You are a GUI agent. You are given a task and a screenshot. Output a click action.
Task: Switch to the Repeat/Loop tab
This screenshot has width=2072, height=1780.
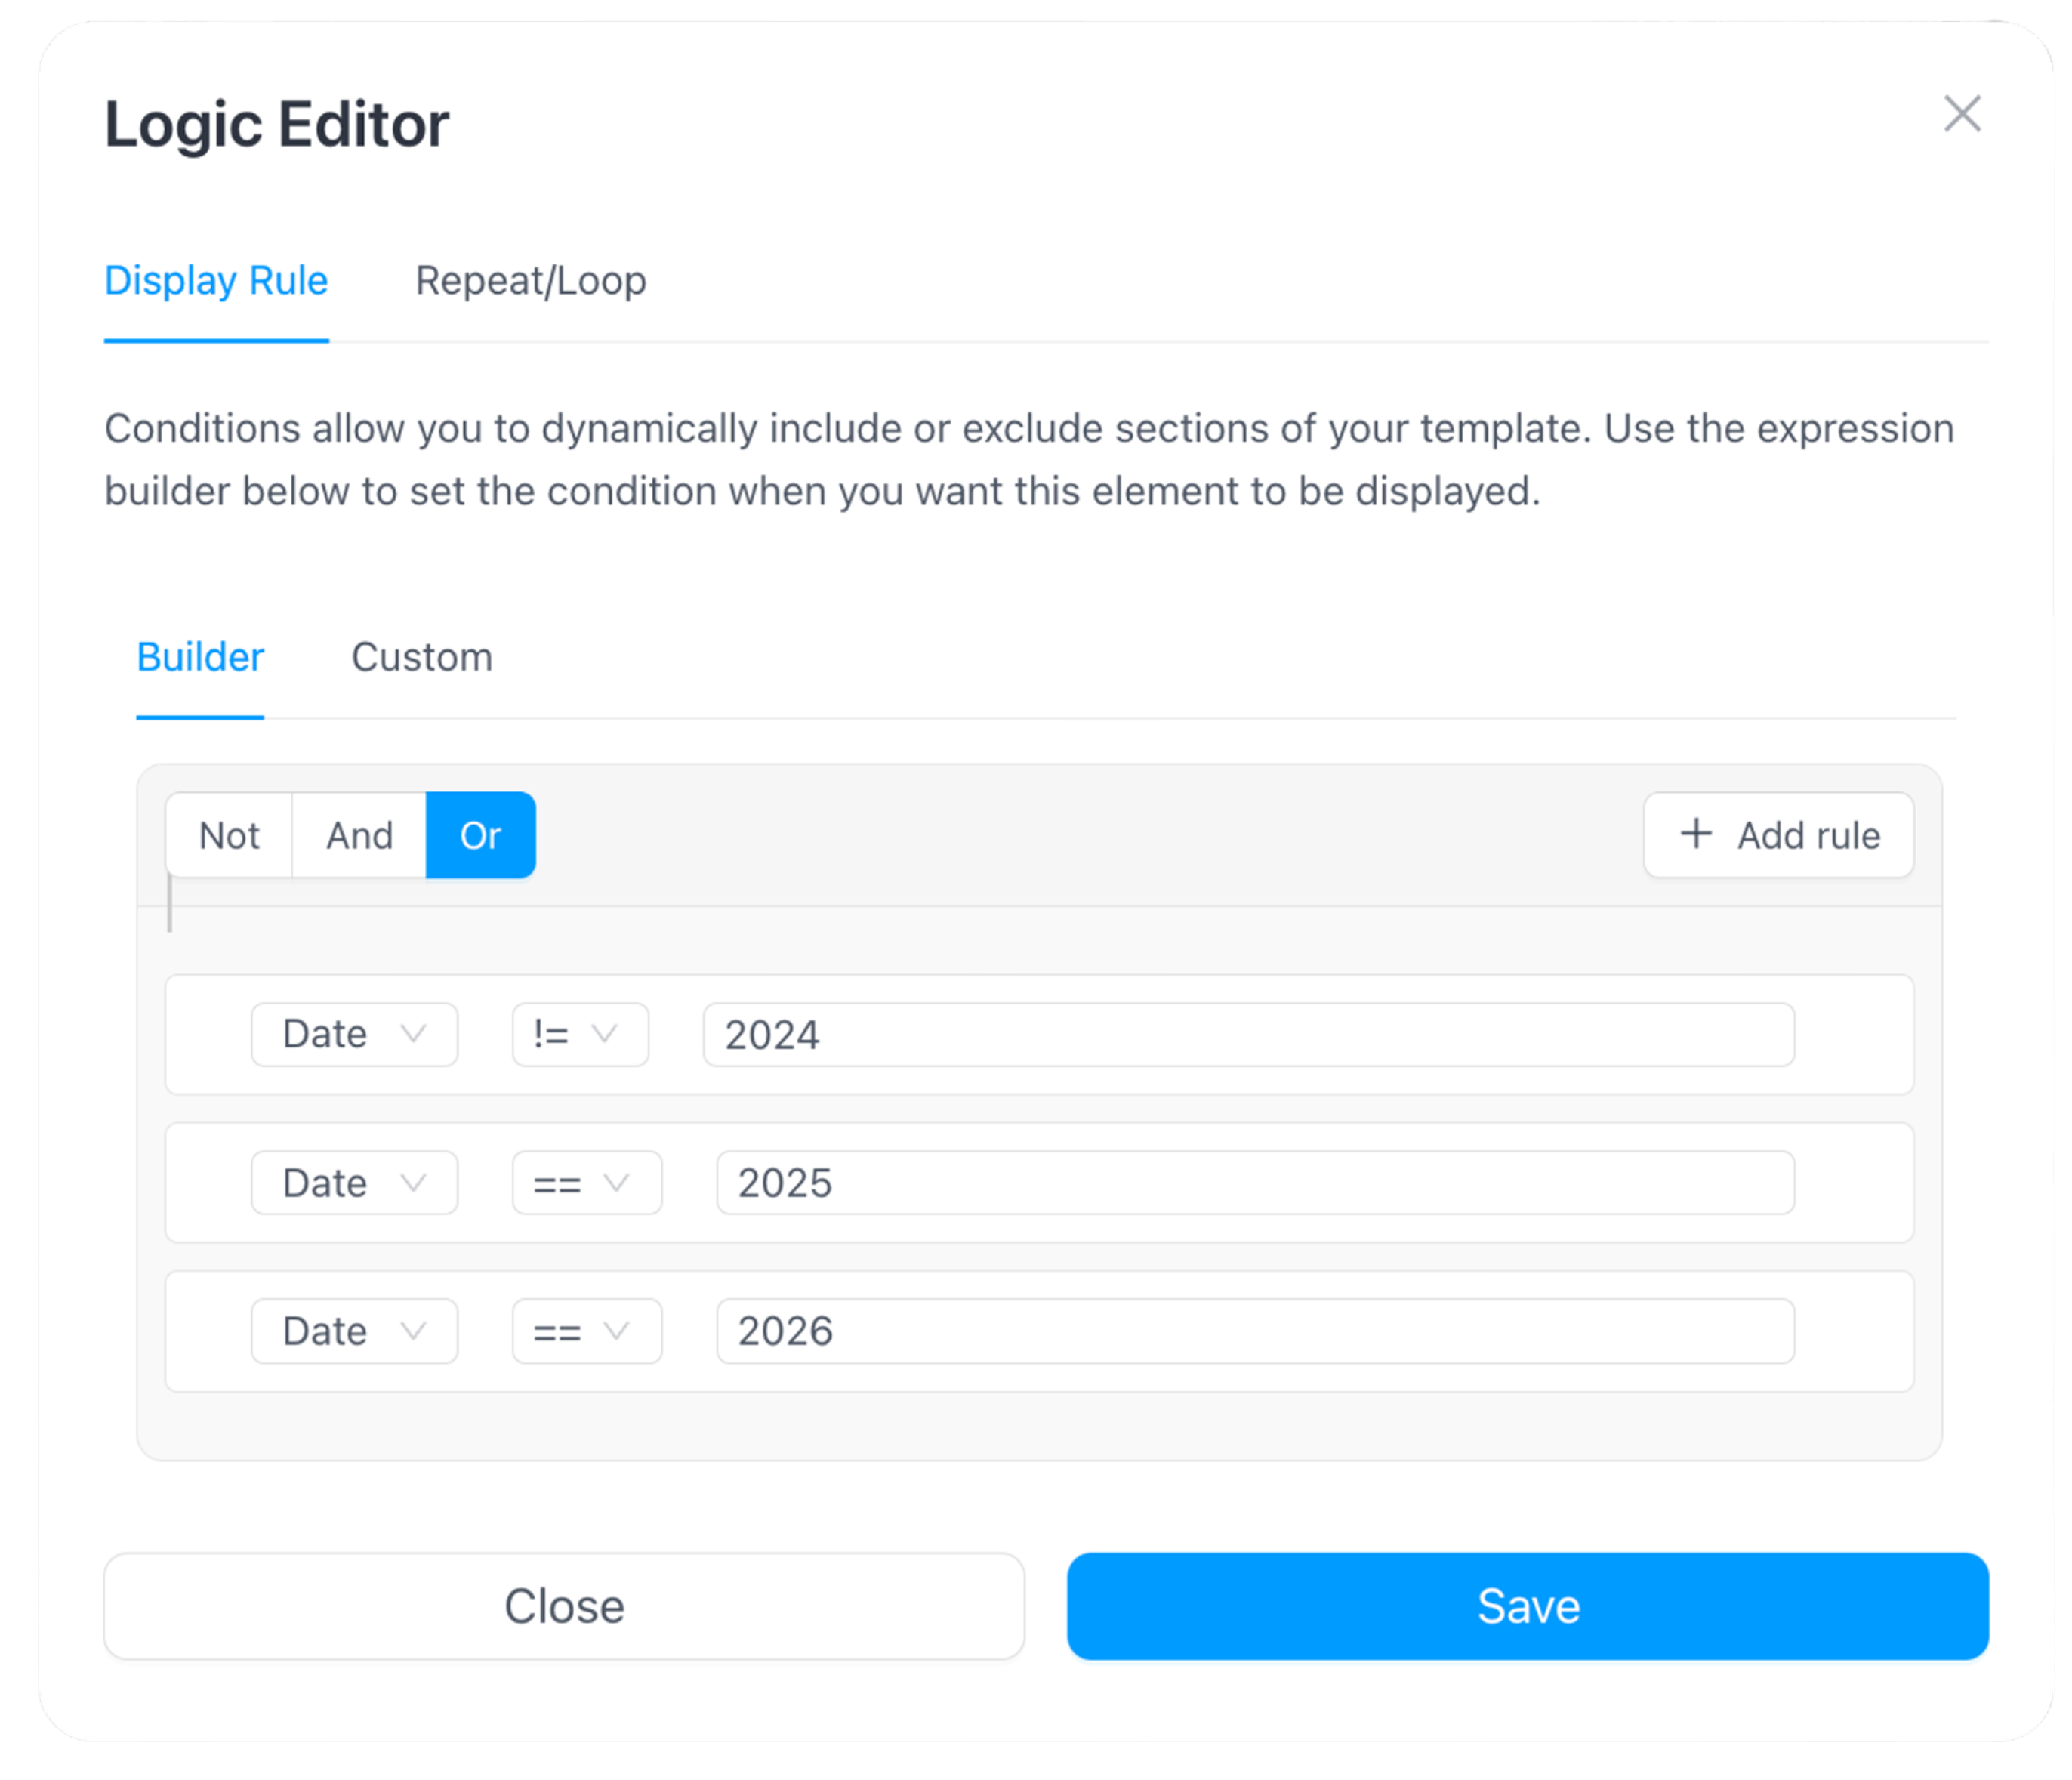530,280
